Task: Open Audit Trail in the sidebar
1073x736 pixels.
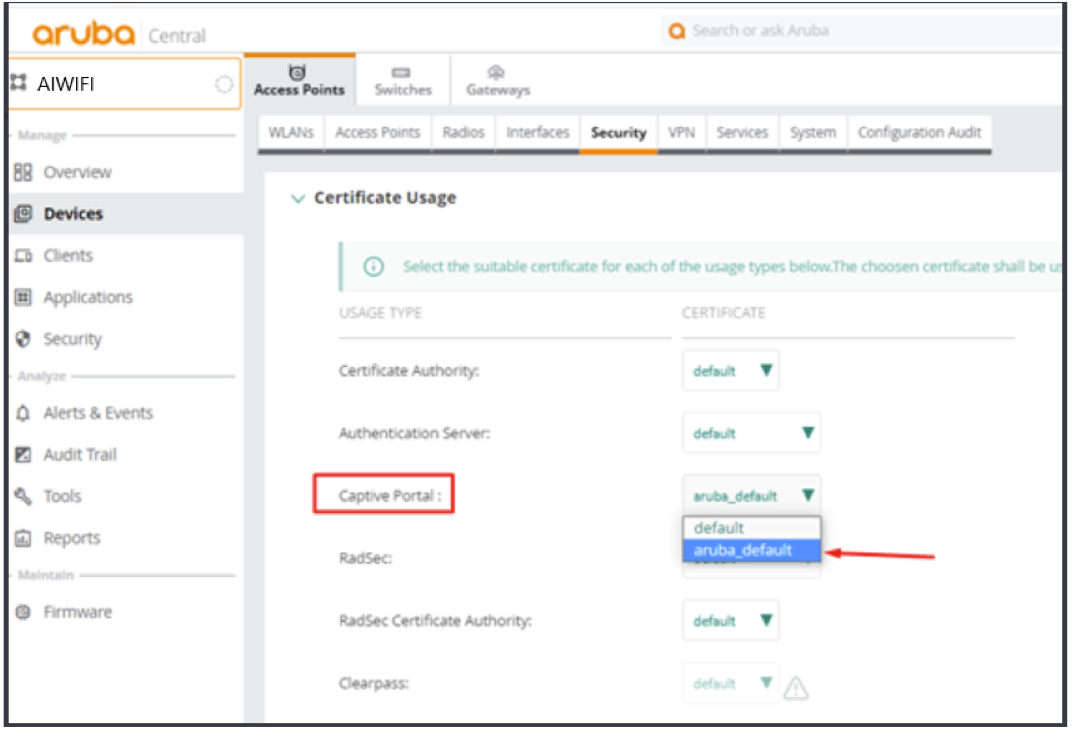Action: coord(80,455)
